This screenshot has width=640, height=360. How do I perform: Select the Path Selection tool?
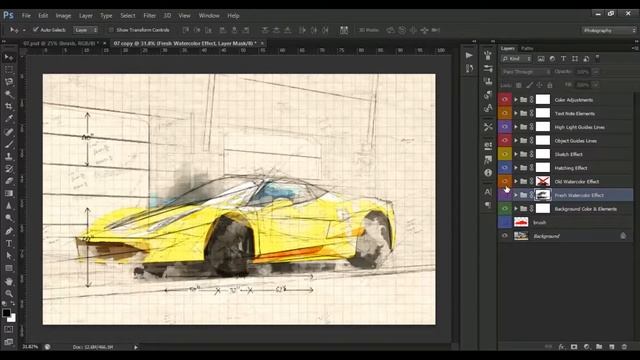tap(9, 256)
